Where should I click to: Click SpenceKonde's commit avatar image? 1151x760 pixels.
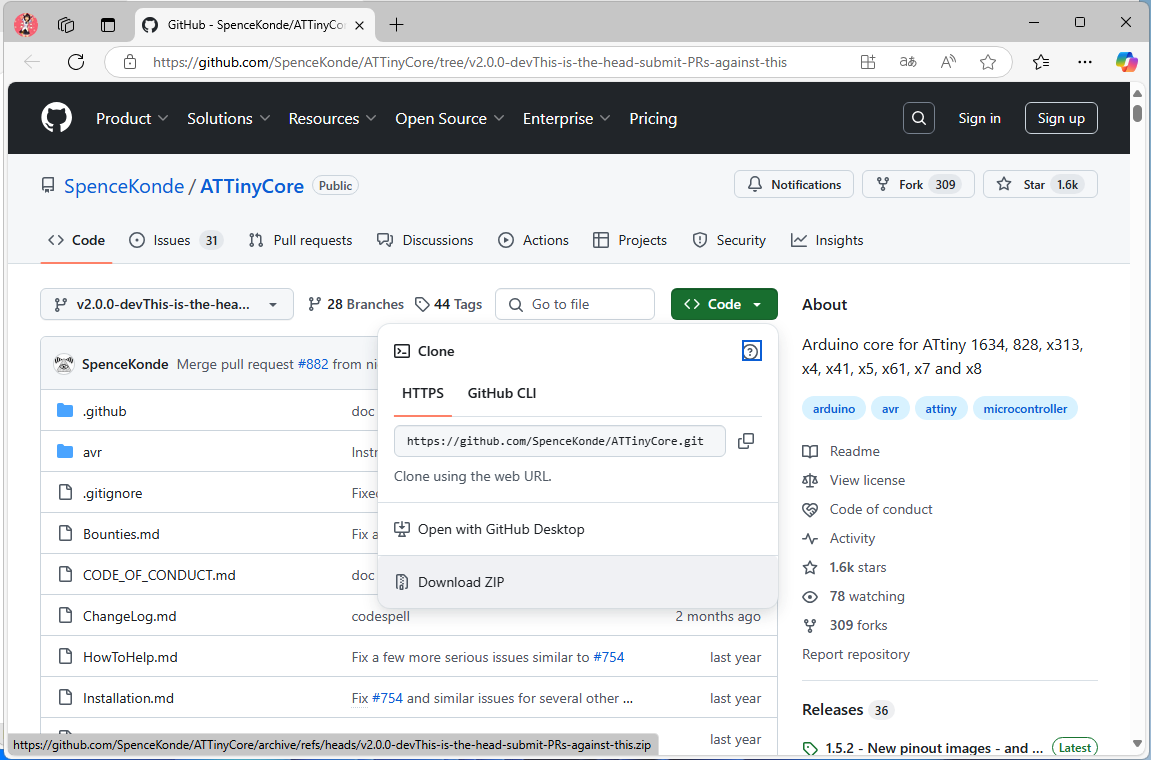click(64, 364)
